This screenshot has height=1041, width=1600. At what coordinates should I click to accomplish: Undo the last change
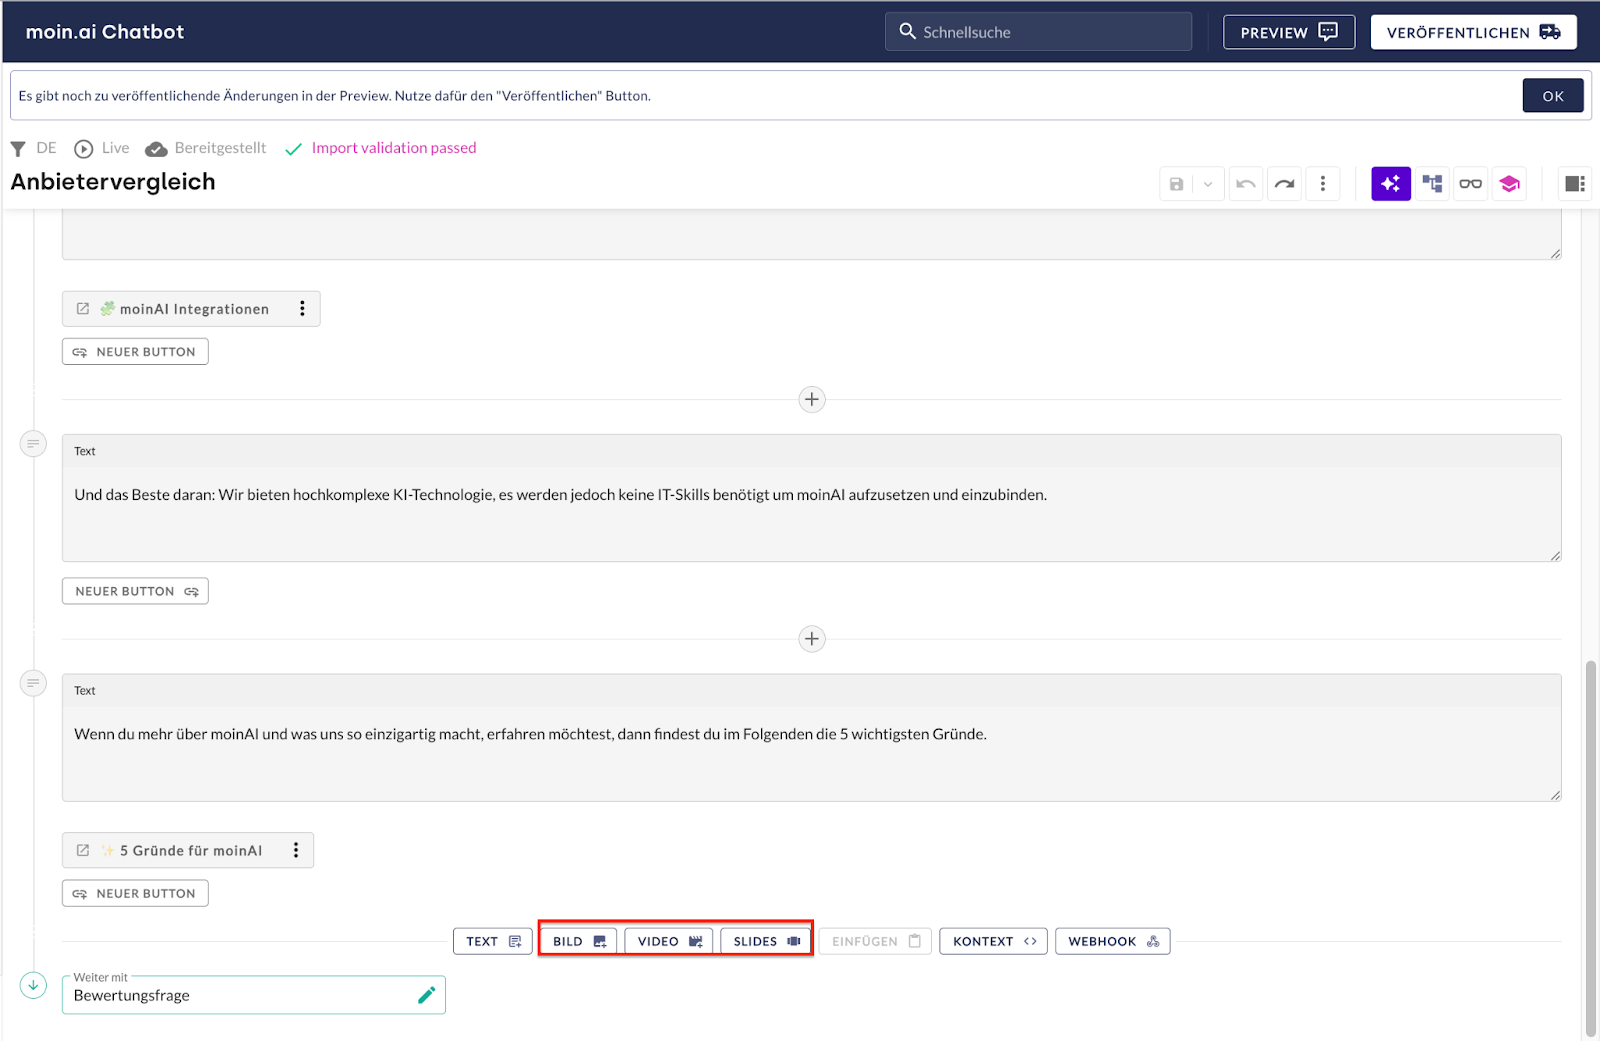point(1245,184)
